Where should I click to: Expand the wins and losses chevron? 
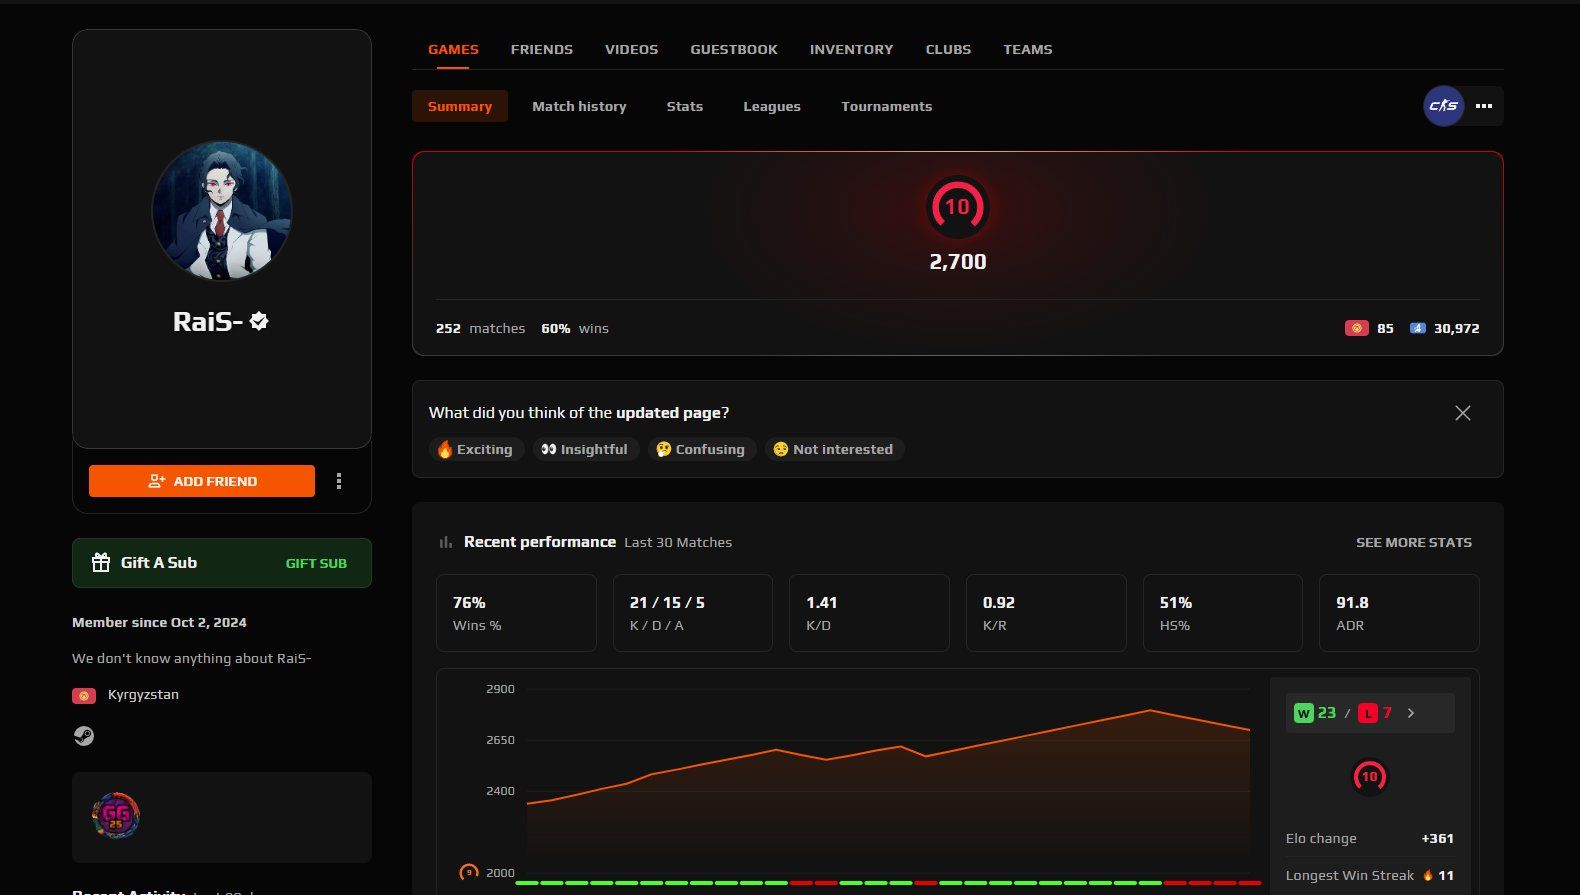coord(1411,713)
